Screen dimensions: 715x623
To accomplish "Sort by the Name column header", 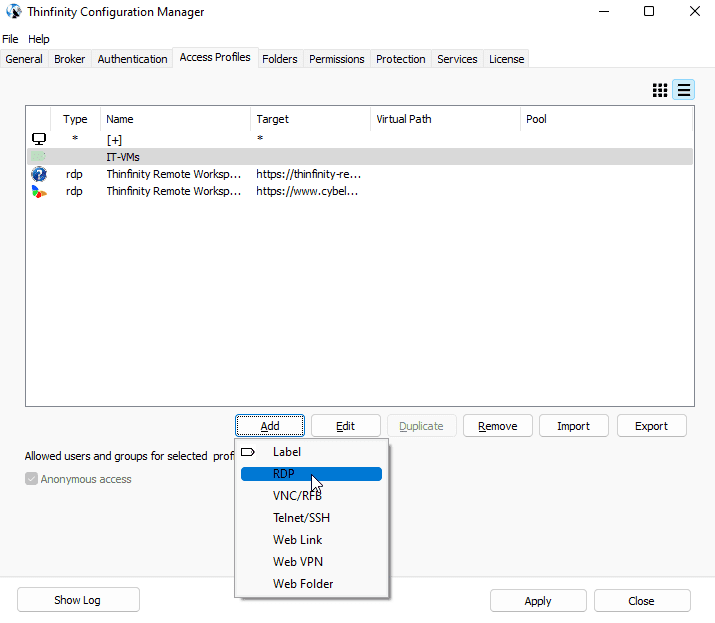I will tap(176, 119).
